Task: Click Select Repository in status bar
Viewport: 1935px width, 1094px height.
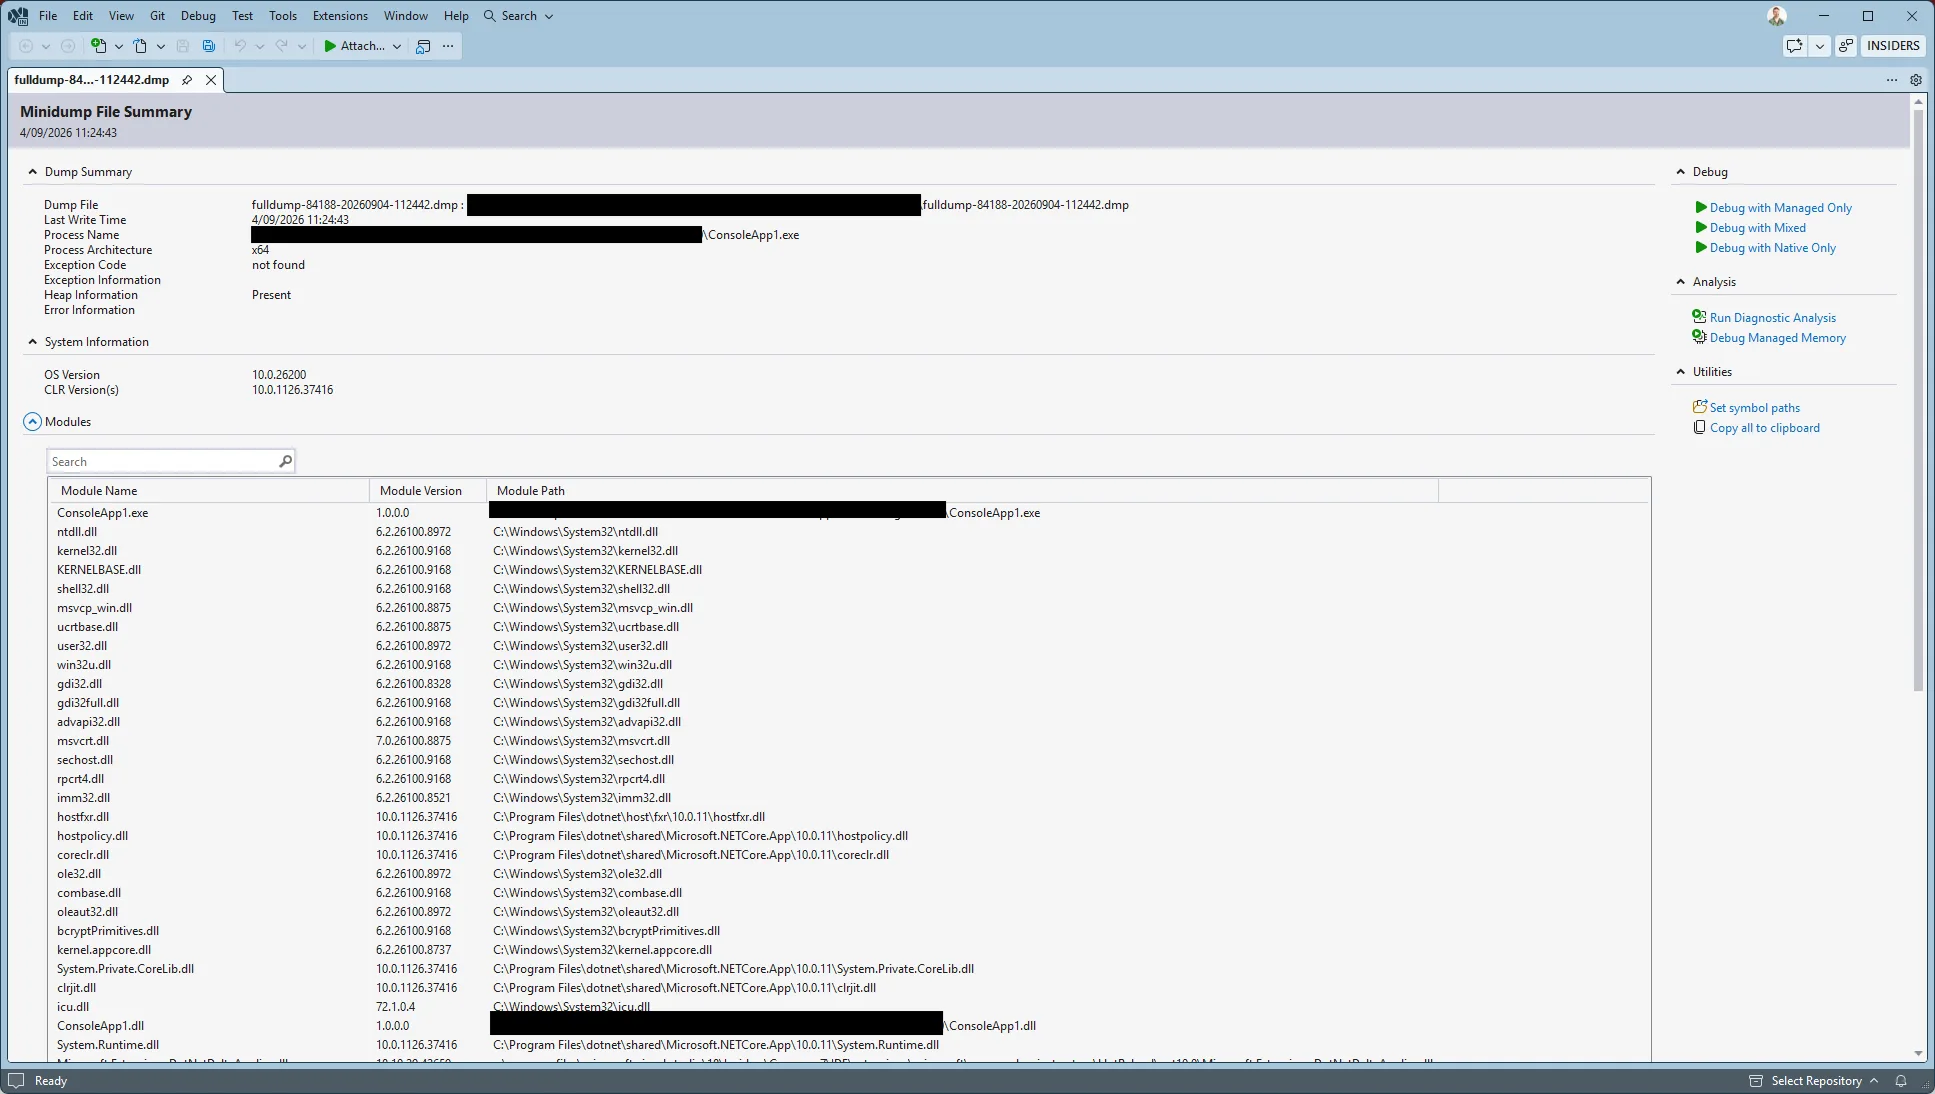Action: tap(1816, 1081)
